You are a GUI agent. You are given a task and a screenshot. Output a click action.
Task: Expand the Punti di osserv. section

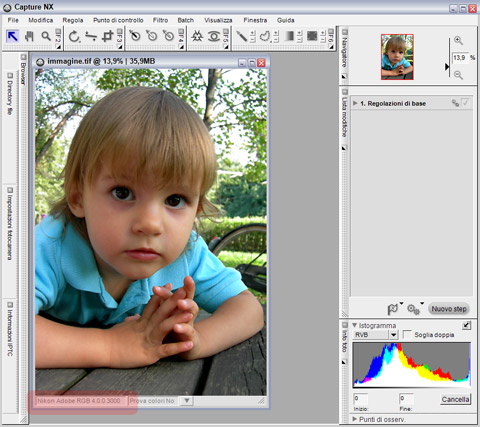pyautogui.click(x=354, y=419)
